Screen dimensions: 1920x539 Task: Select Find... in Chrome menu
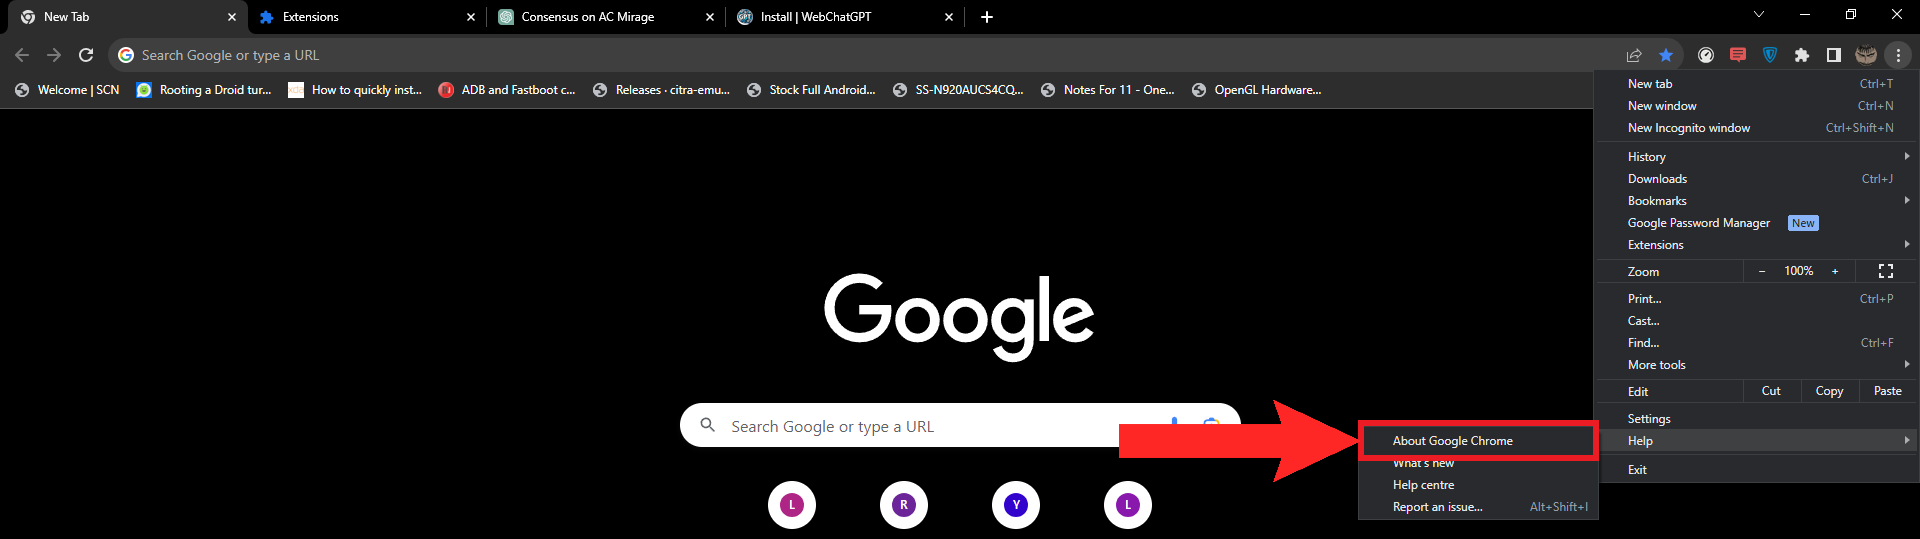[x=1756, y=343]
